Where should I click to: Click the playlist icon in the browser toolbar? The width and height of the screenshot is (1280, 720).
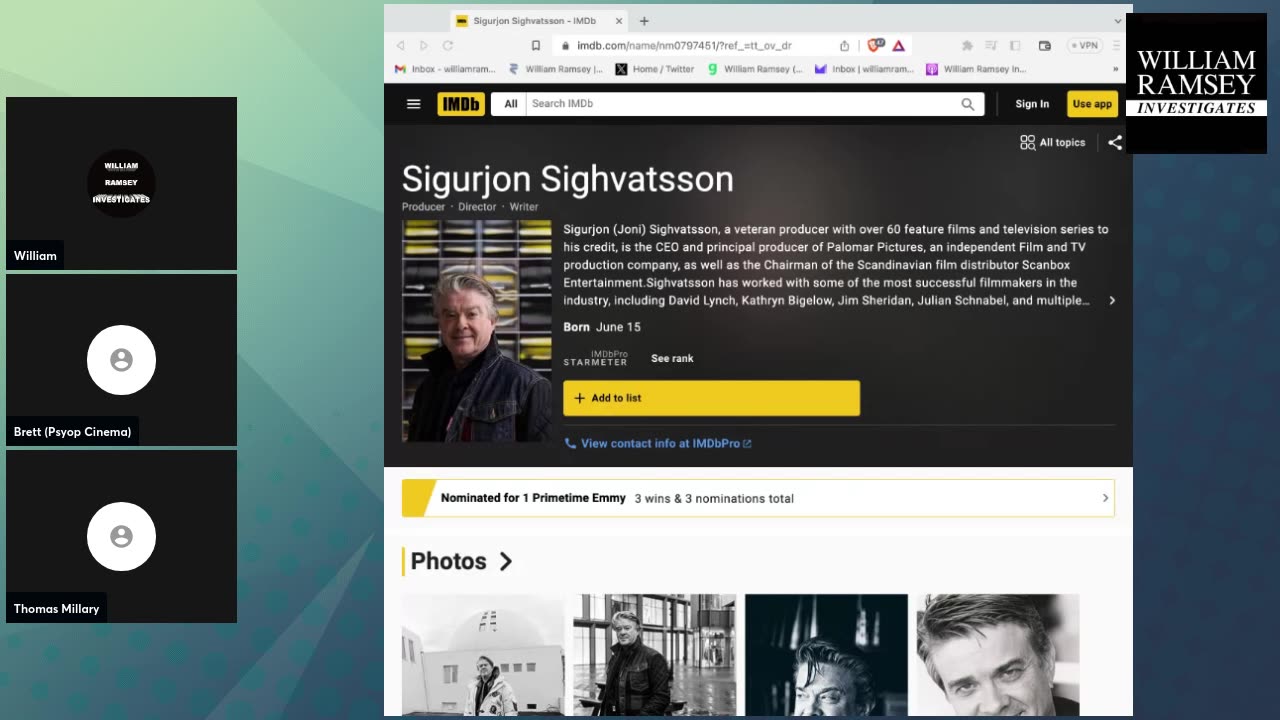(990, 46)
